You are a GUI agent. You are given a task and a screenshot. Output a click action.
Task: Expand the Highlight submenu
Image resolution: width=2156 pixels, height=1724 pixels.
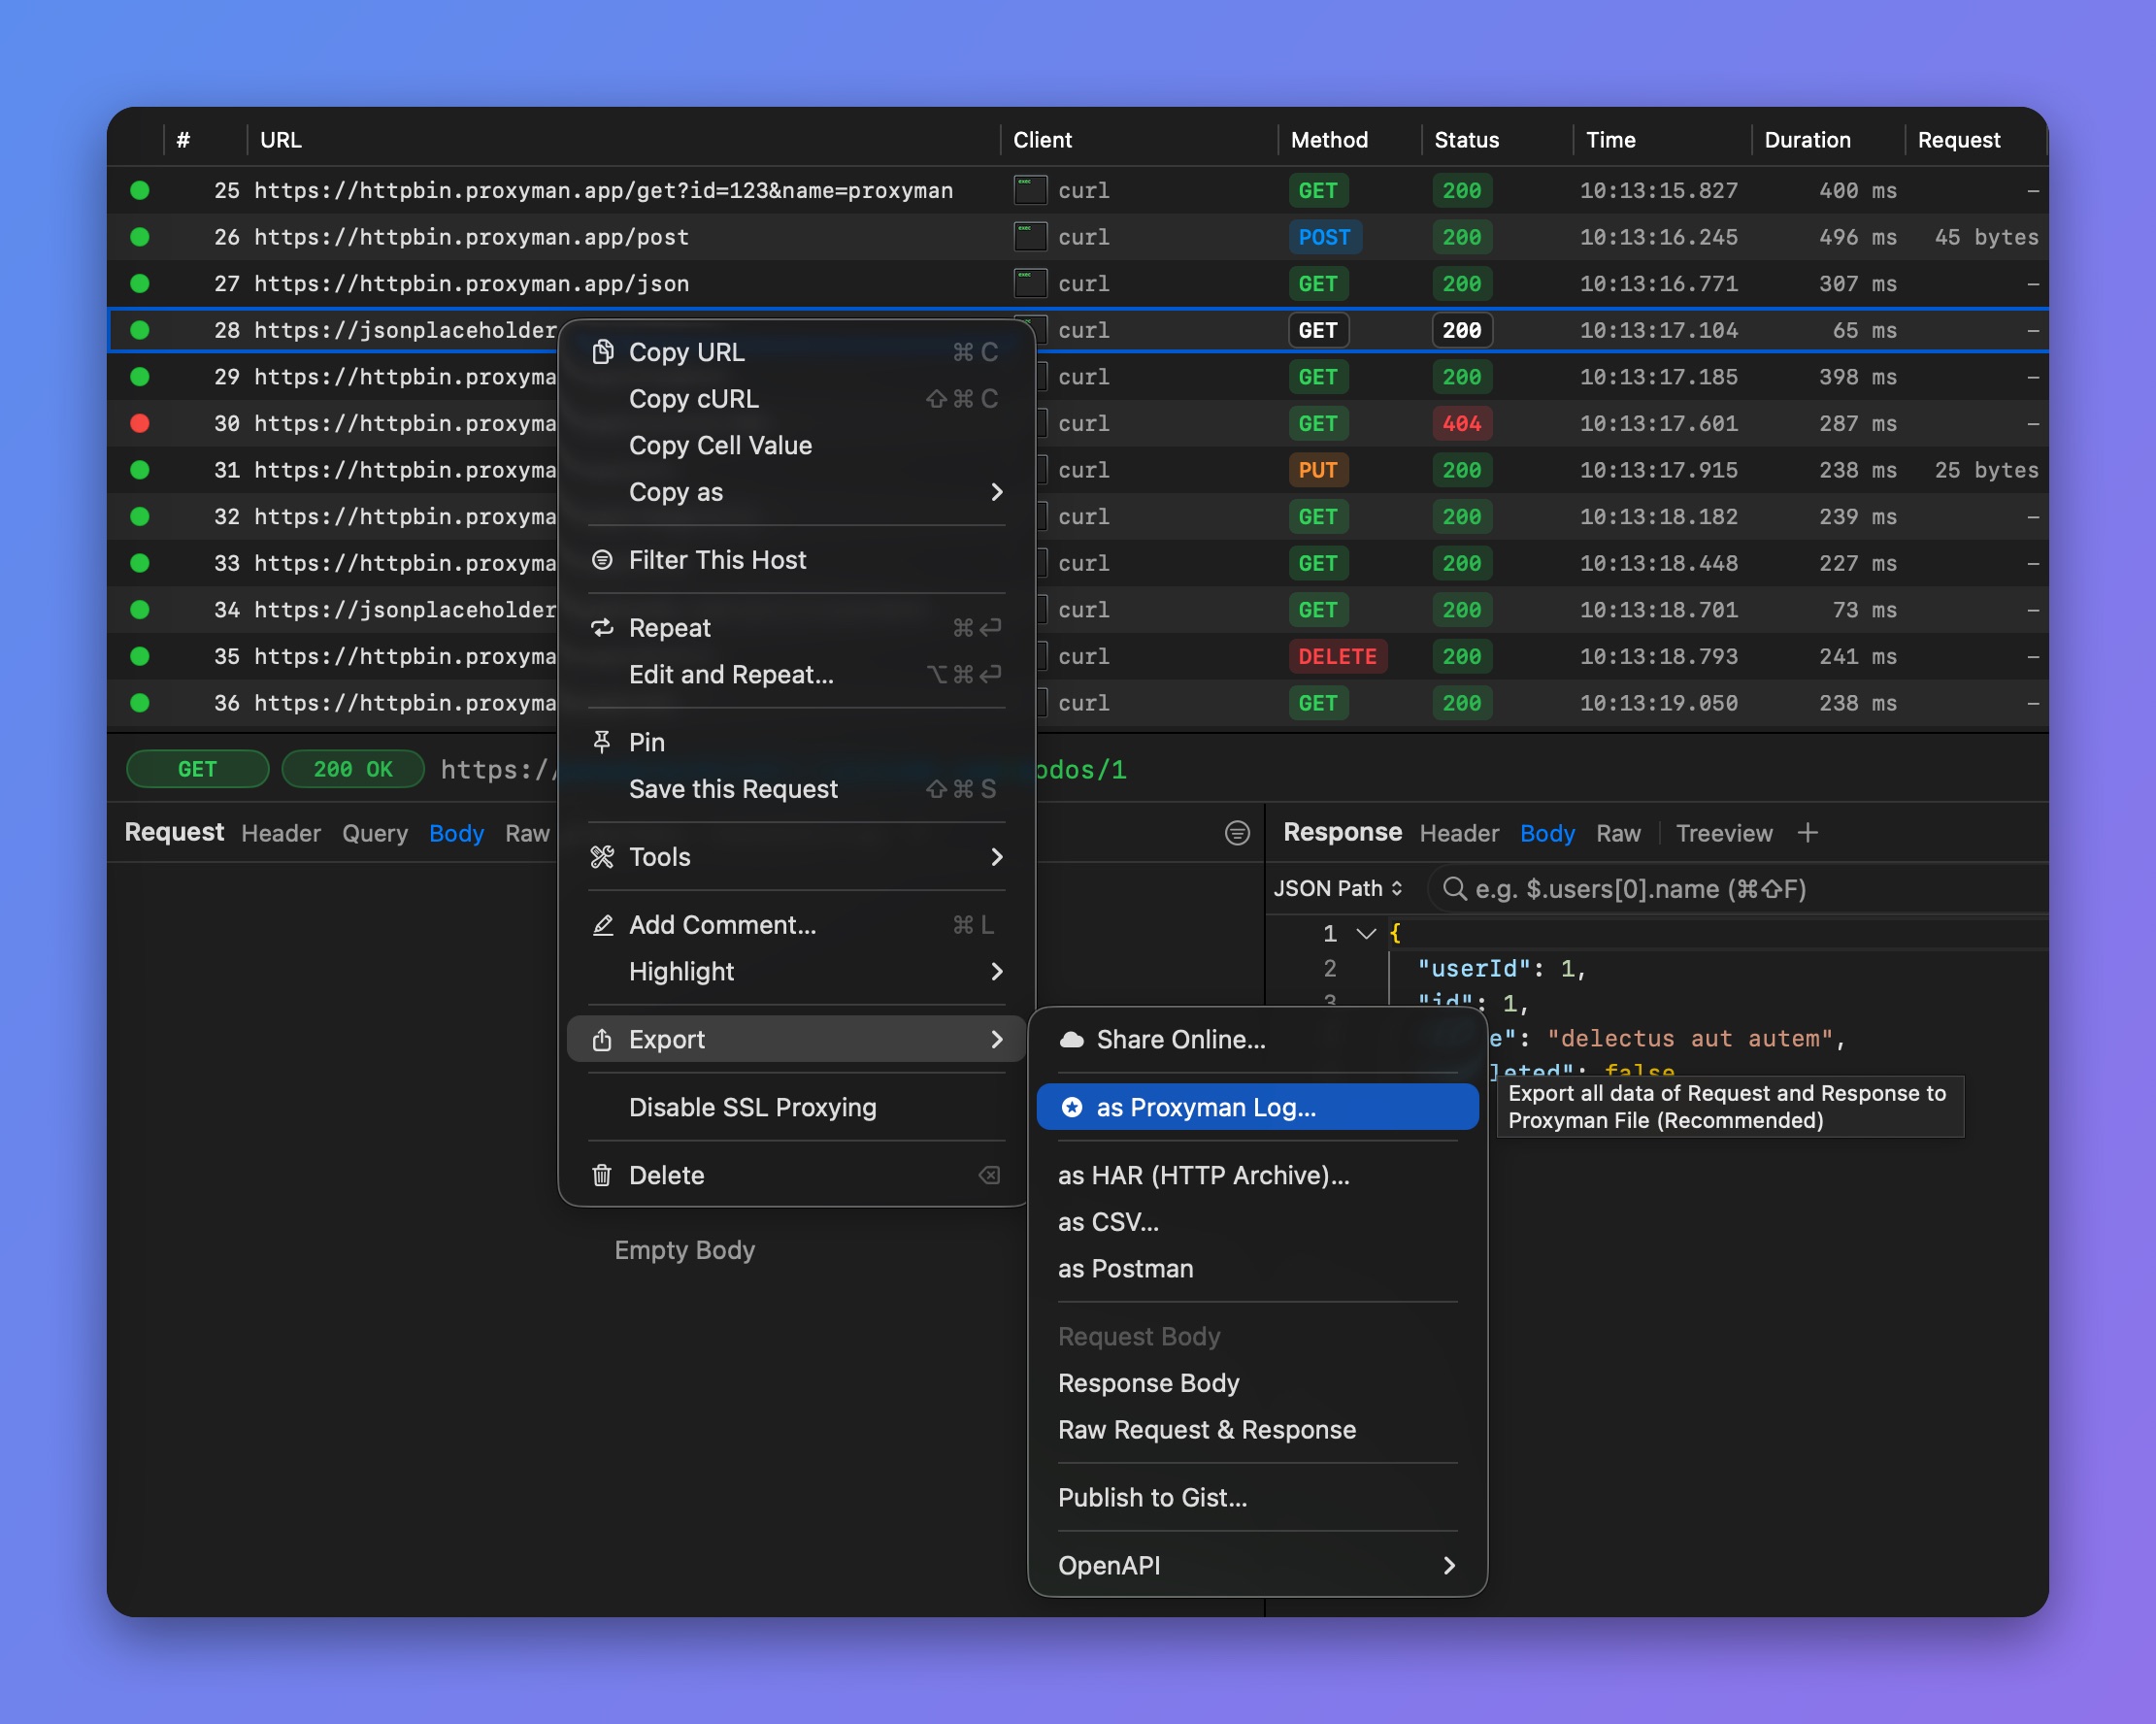tap(796, 972)
